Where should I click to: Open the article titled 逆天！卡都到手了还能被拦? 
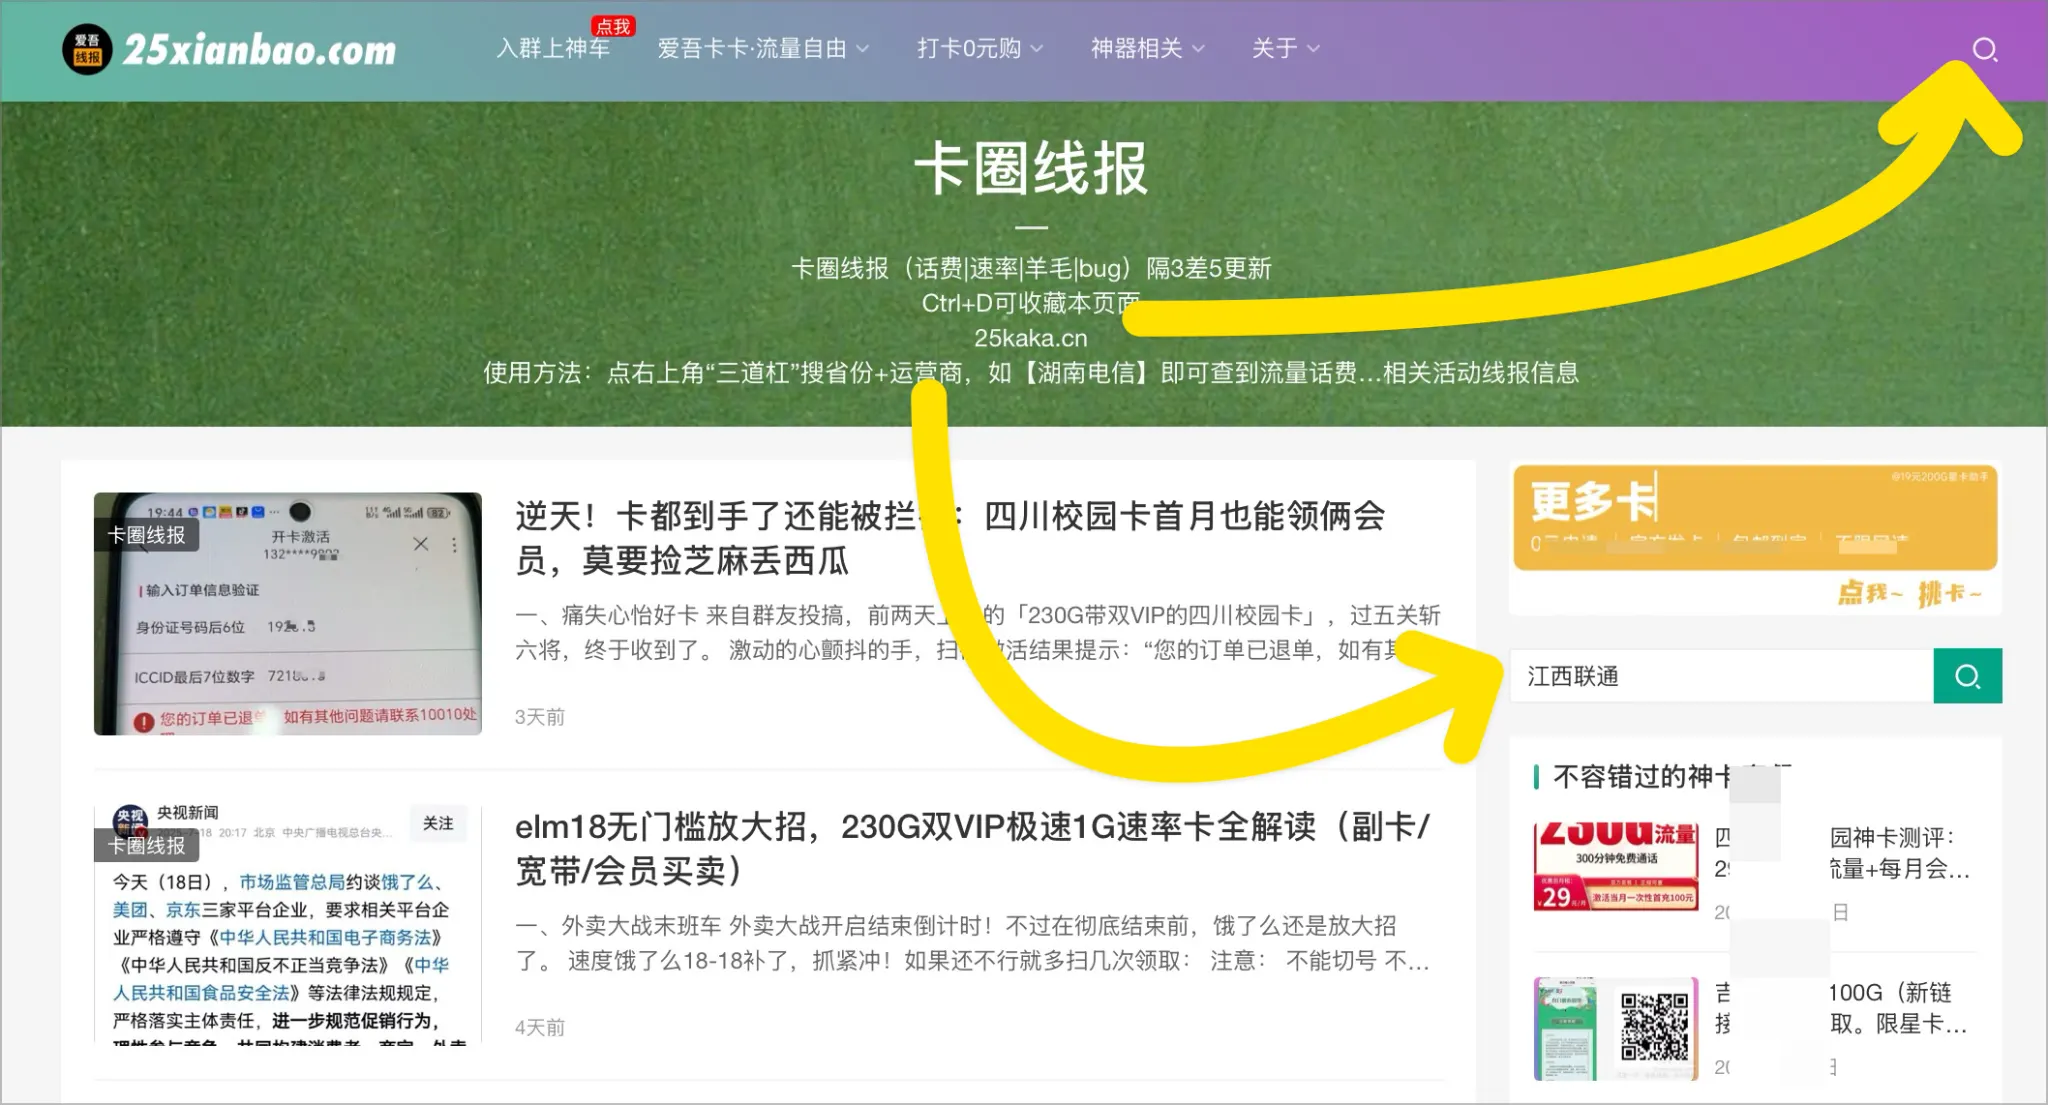tap(950, 538)
